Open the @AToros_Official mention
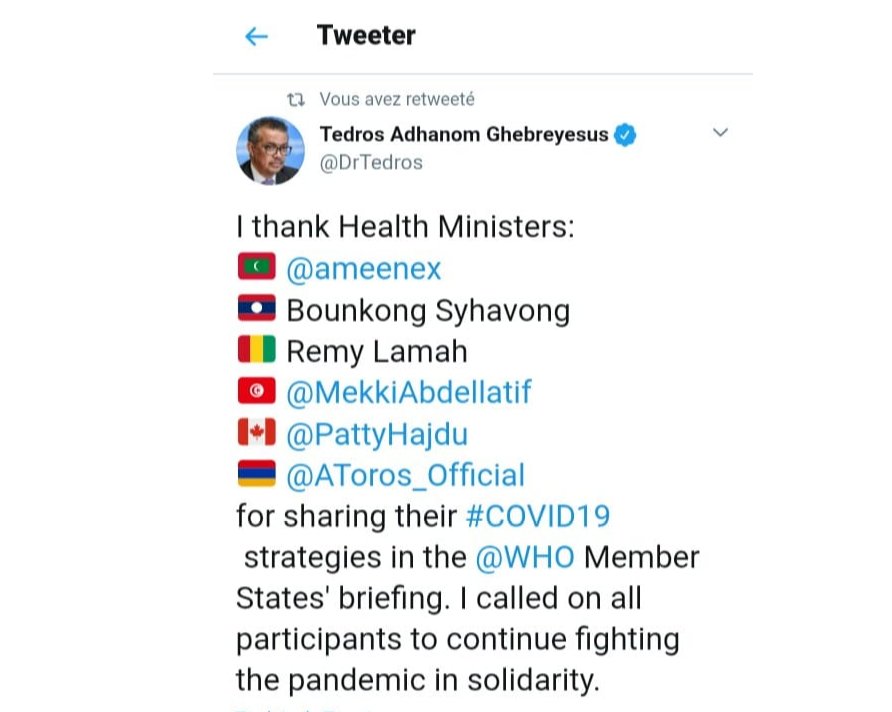892x712 pixels. tap(405, 475)
